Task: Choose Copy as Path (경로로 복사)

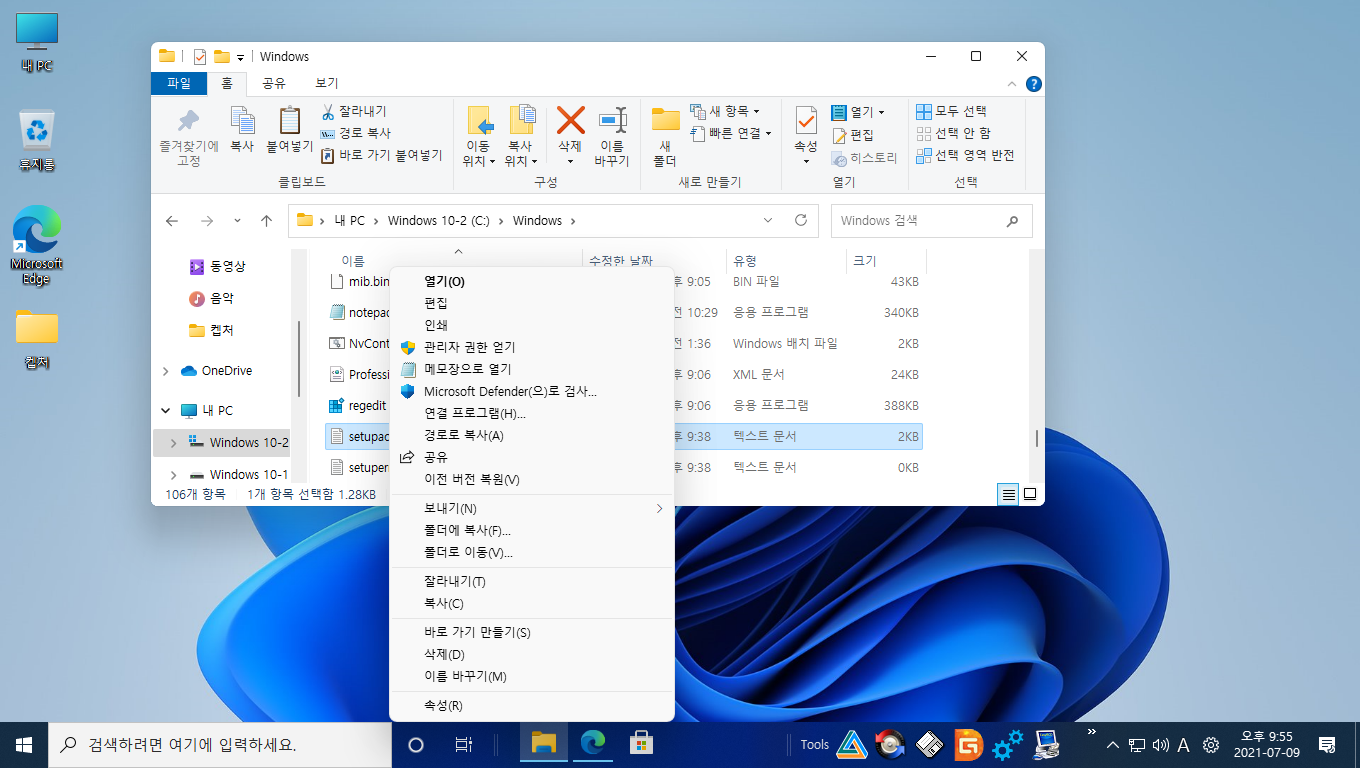Action: coord(531,435)
